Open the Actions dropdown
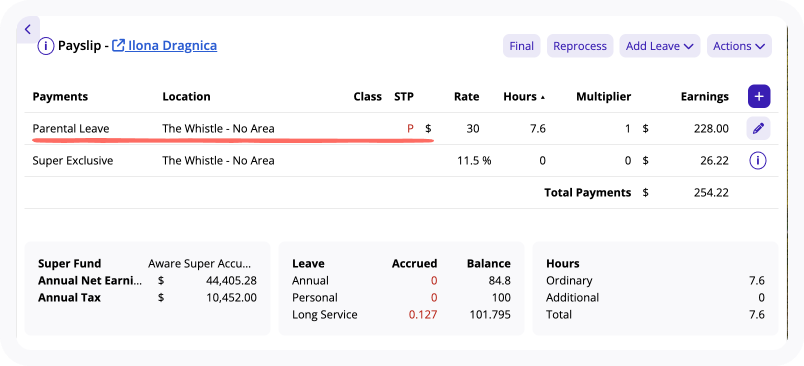Screen dimensions: 804x366 pos(739,46)
